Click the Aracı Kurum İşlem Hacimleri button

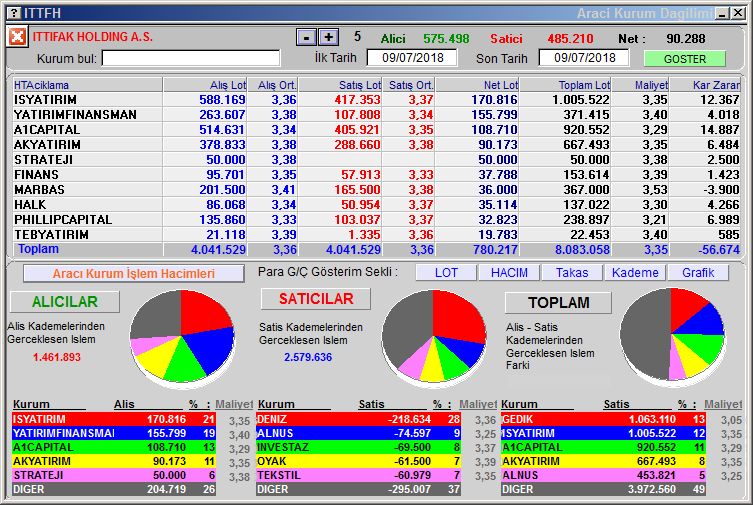click(x=133, y=273)
